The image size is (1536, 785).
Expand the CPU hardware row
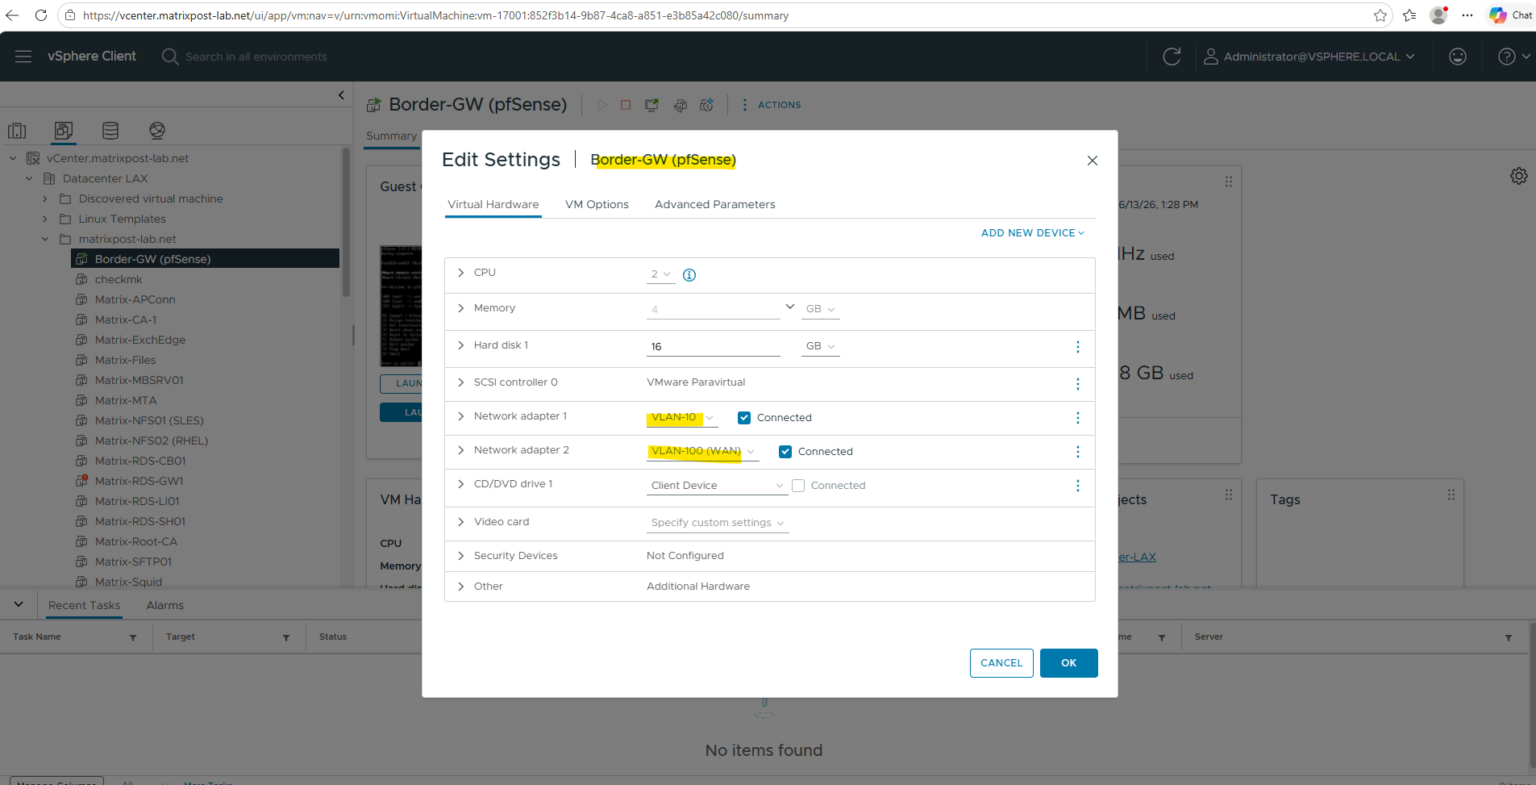point(461,272)
